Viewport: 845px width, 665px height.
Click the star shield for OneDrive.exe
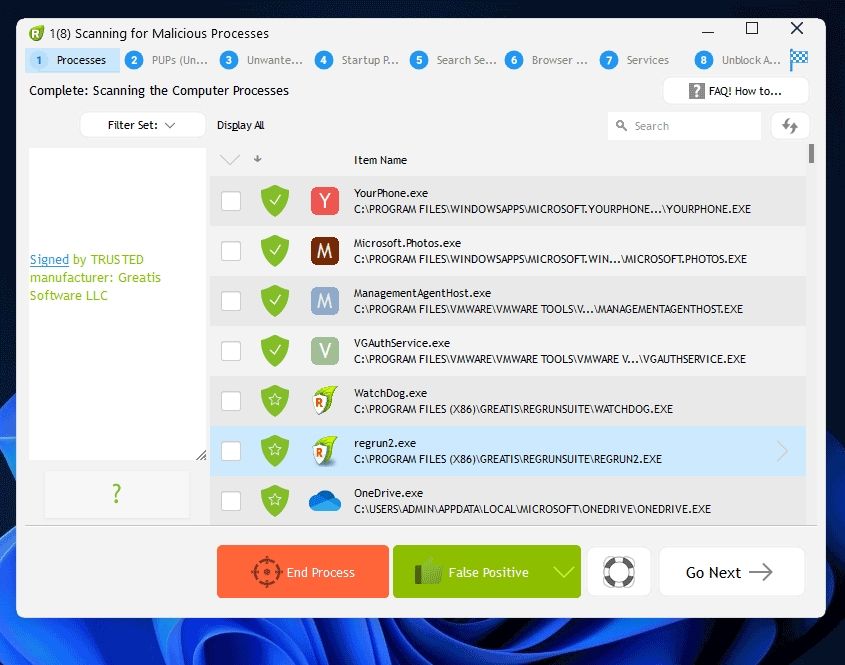(275, 501)
